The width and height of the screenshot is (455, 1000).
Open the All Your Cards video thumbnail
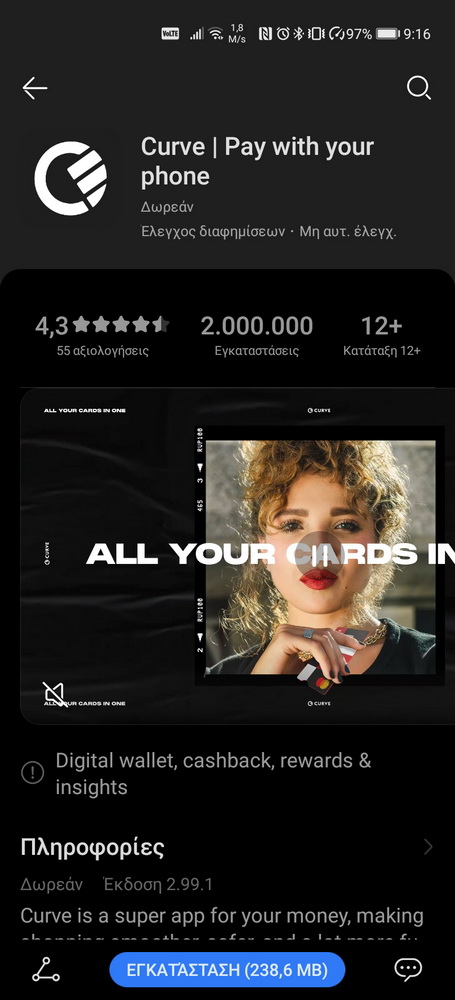coord(237,556)
